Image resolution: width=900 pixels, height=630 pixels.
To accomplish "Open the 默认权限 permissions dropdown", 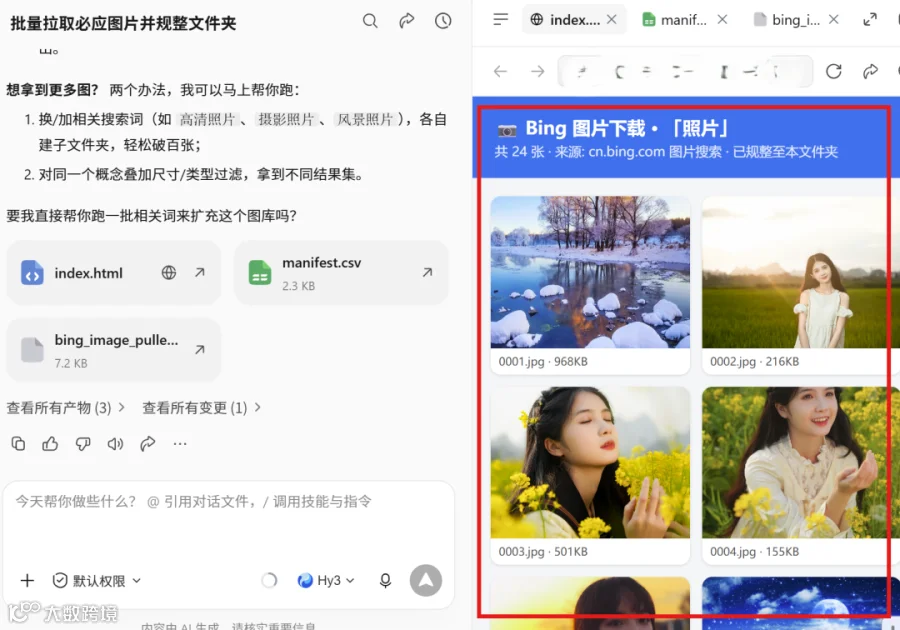I will coord(96,581).
